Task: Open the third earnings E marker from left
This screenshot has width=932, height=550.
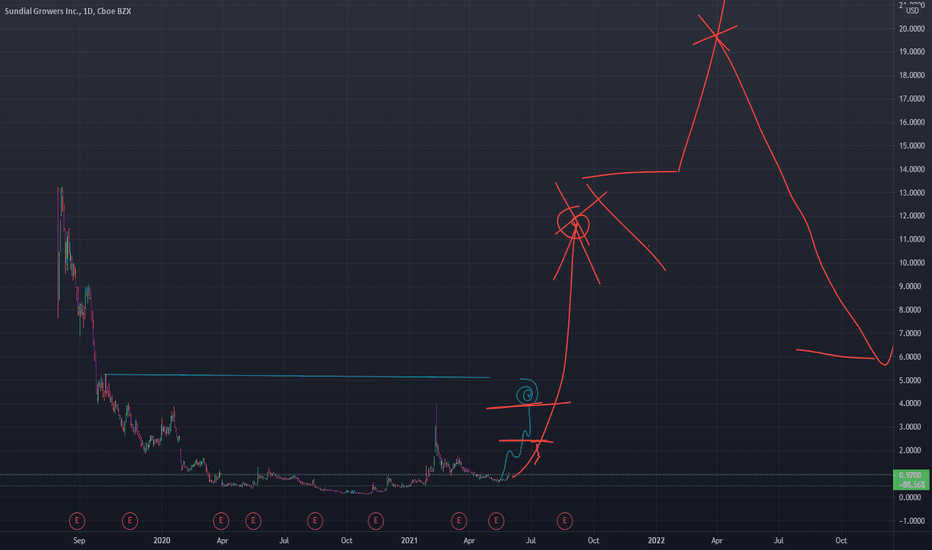Action: pyautogui.click(x=221, y=521)
